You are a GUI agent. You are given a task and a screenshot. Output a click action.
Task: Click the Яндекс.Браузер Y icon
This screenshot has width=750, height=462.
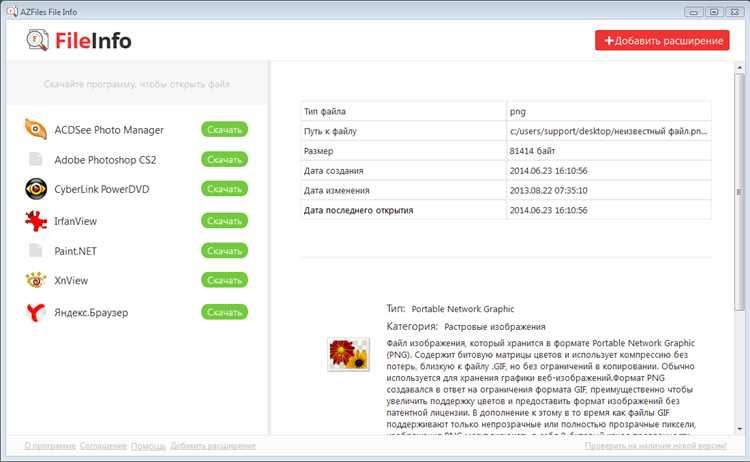(x=36, y=312)
